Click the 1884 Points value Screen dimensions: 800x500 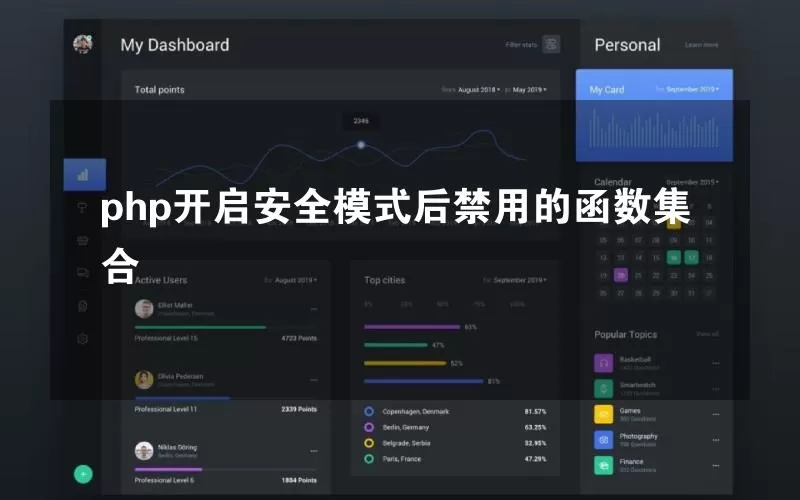tap(299, 480)
